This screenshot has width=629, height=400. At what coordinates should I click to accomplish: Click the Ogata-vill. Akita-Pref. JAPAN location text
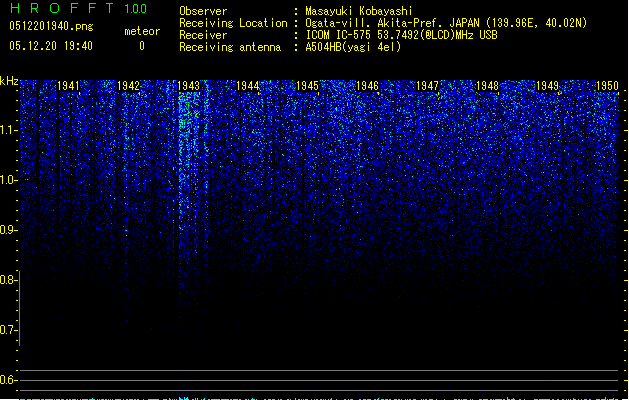(x=446, y=23)
